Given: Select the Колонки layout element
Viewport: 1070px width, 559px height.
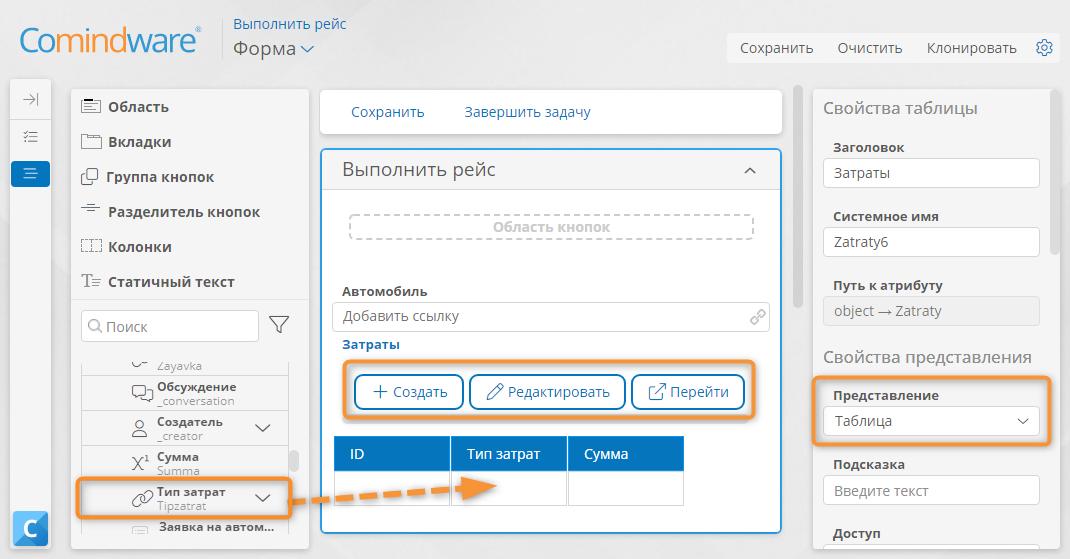Looking at the screenshot, I should [126, 246].
